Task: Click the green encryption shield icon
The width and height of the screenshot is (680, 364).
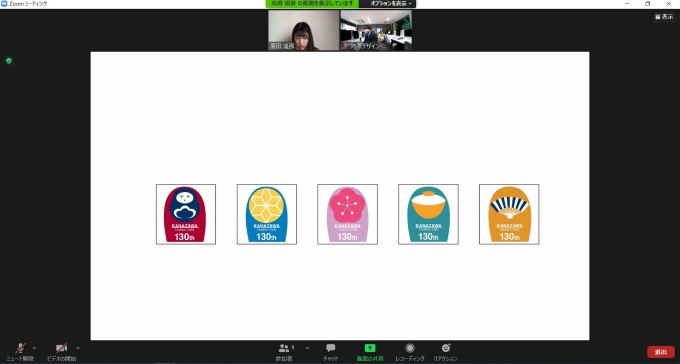Action: point(9,61)
